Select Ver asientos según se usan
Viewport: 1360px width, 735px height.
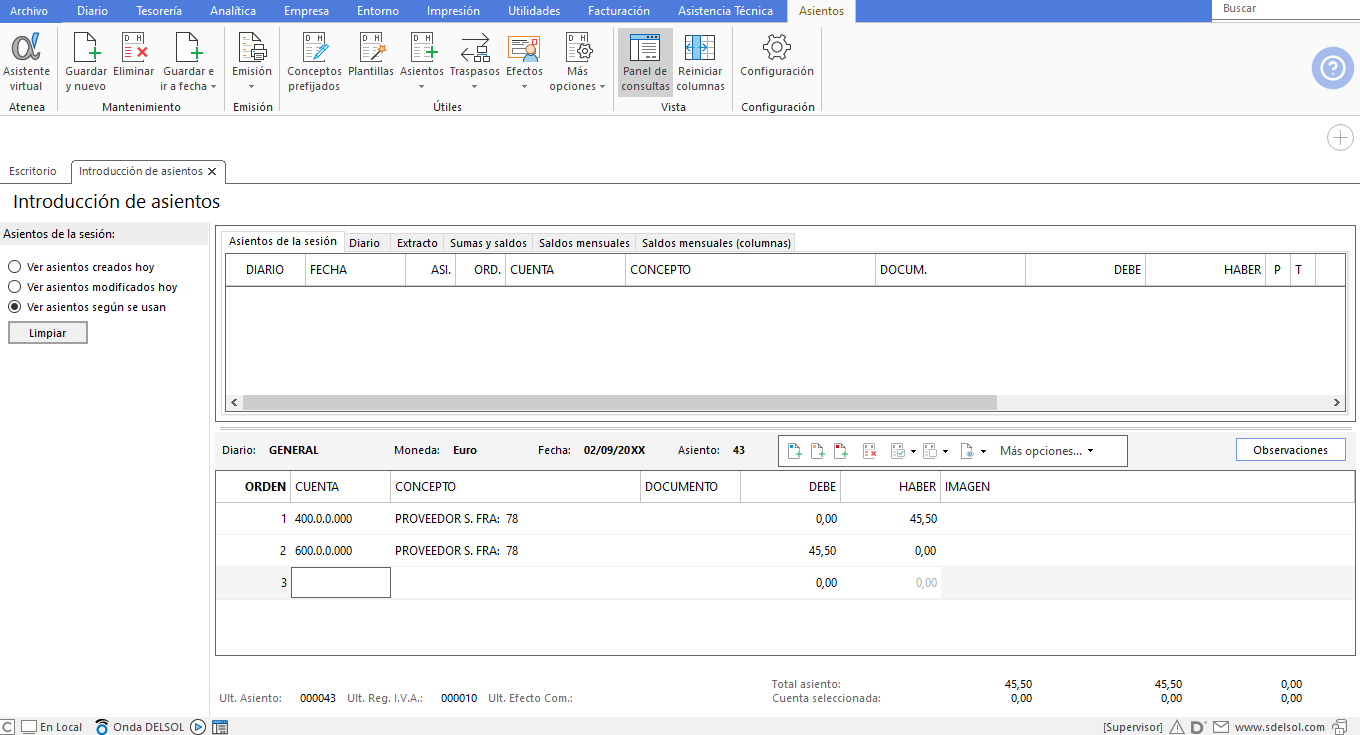tap(87, 307)
